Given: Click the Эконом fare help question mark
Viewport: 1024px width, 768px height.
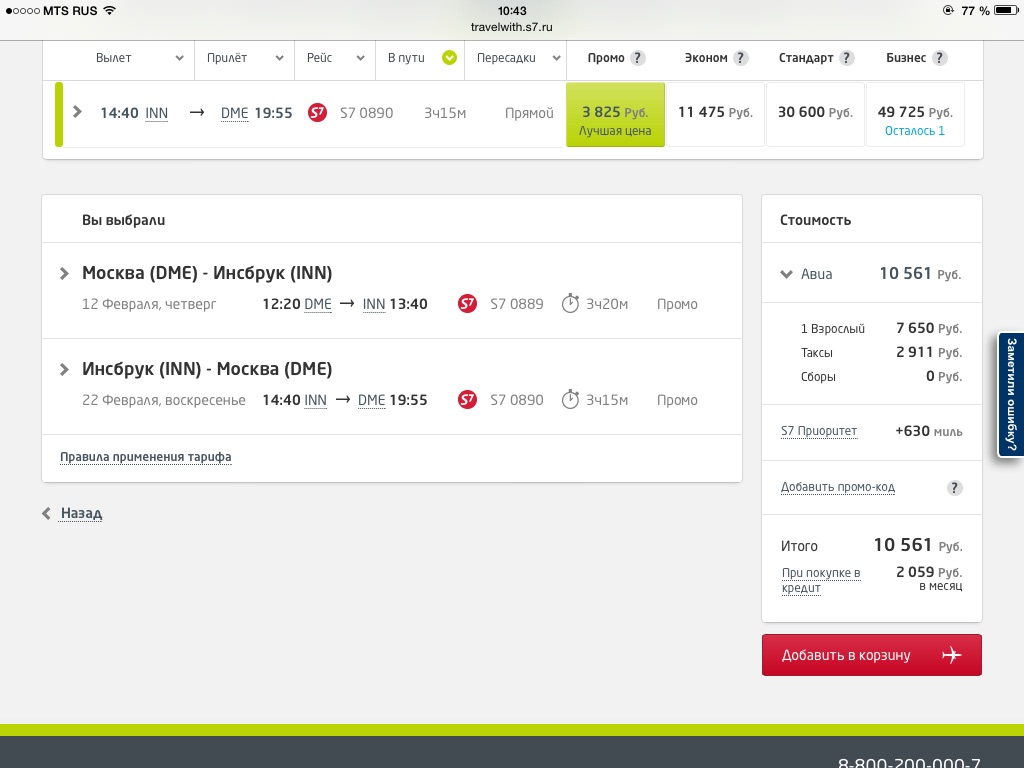Looking at the screenshot, I should (740, 58).
